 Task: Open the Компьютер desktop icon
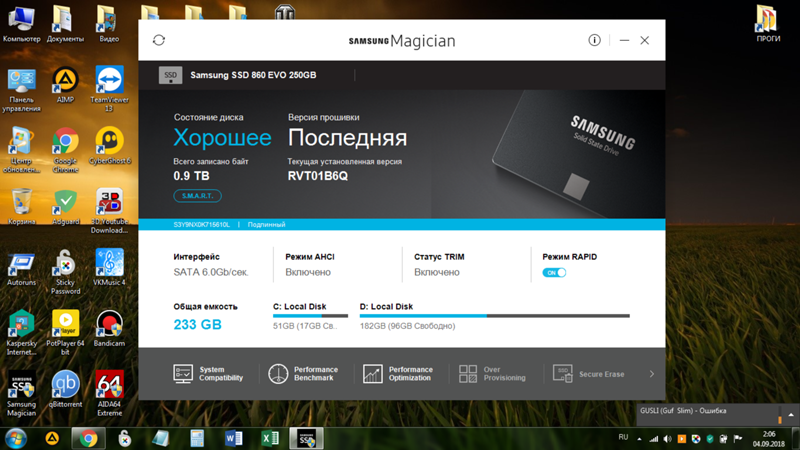(x=21, y=24)
